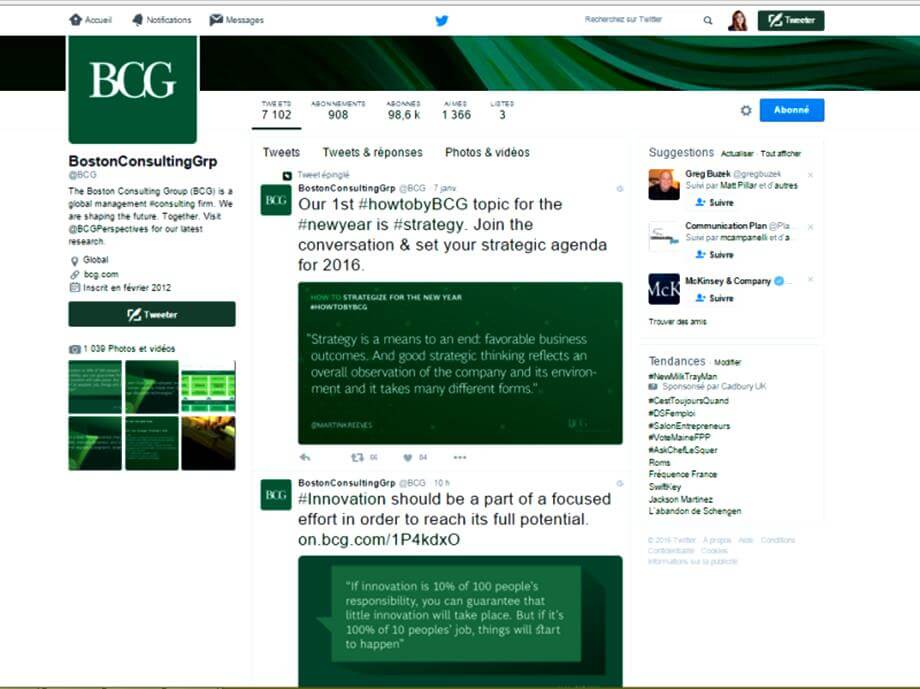This screenshot has height=689, width=920.
Task: Open #NewMilkTrayMan trend
Action: click(x=682, y=376)
